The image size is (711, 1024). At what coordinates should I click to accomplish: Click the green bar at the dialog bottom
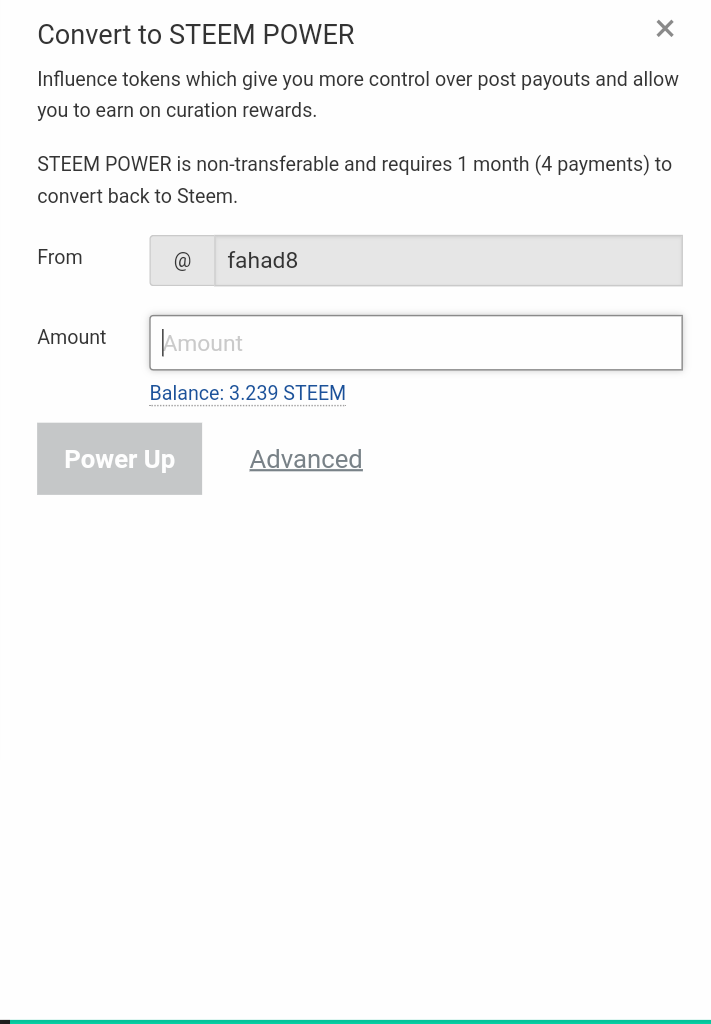click(x=360, y=1021)
